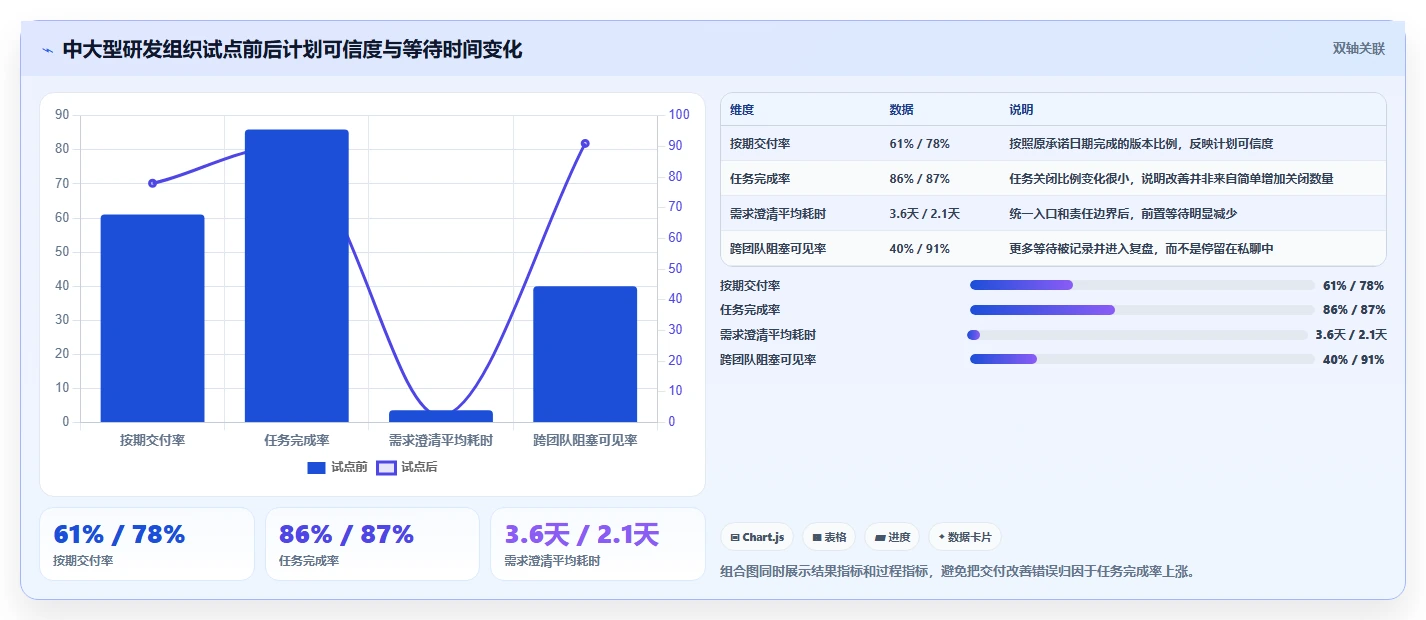Click the 40% / 91% value beside progress bar
Viewport: 1426px width, 620px height.
(x=1353, y=359)
